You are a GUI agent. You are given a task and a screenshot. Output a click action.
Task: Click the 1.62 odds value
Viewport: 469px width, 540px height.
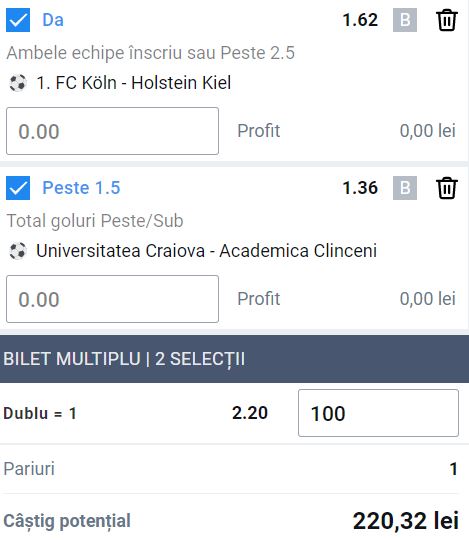[x=360, y=20]
